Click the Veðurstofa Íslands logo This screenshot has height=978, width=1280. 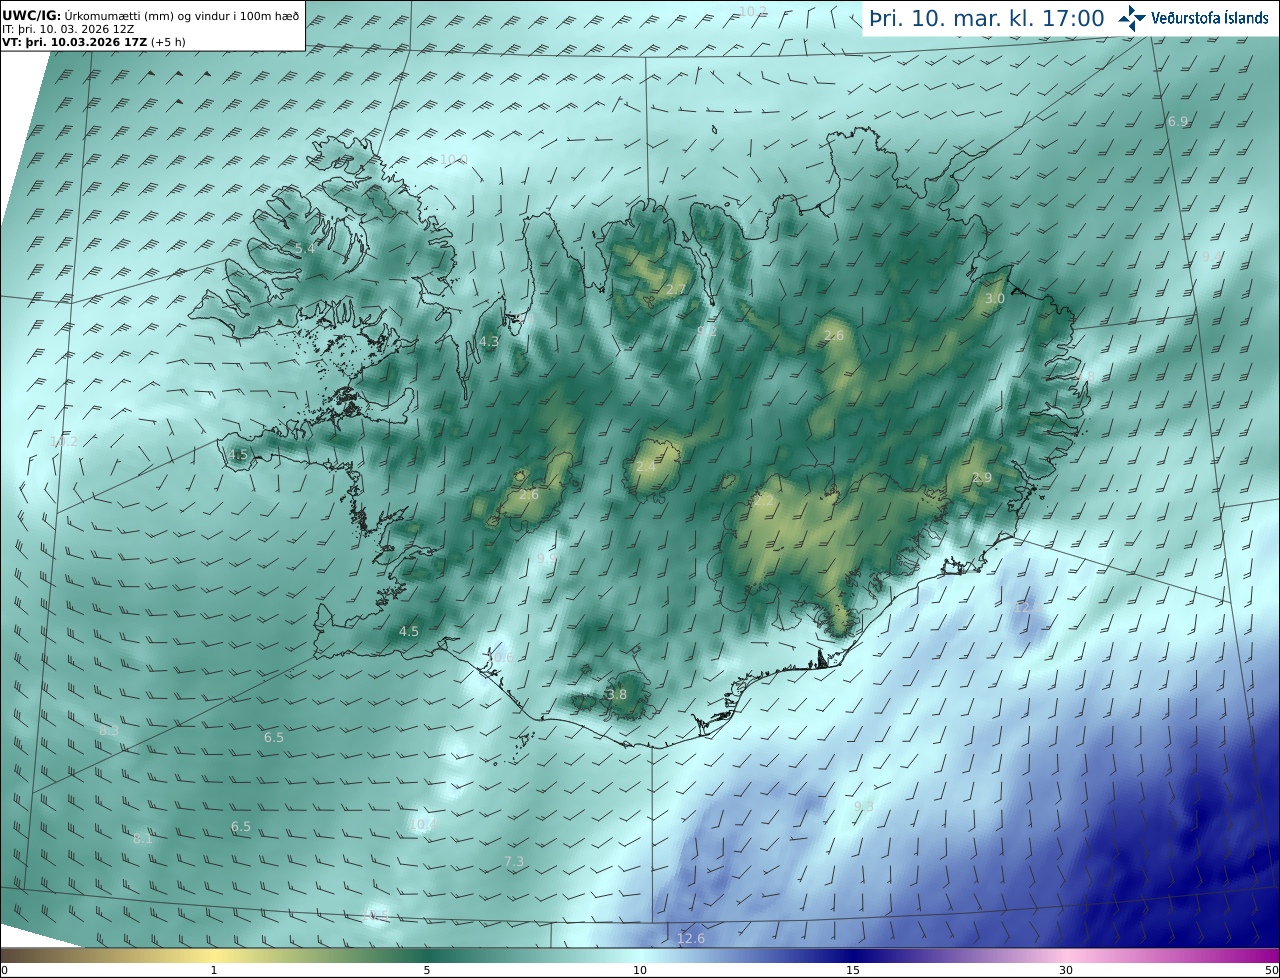pos(1193,17)
